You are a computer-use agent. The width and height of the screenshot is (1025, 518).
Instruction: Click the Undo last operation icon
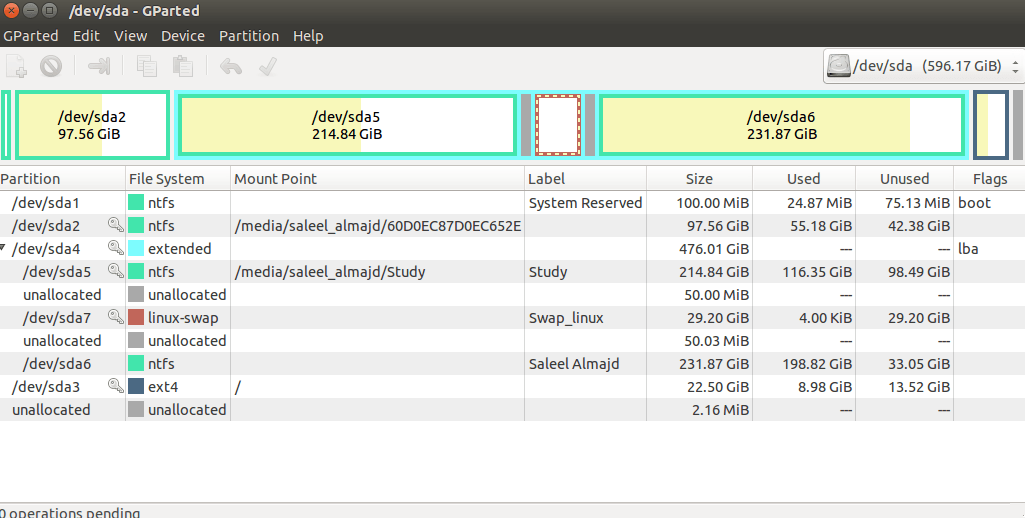[x=231, y=67]
